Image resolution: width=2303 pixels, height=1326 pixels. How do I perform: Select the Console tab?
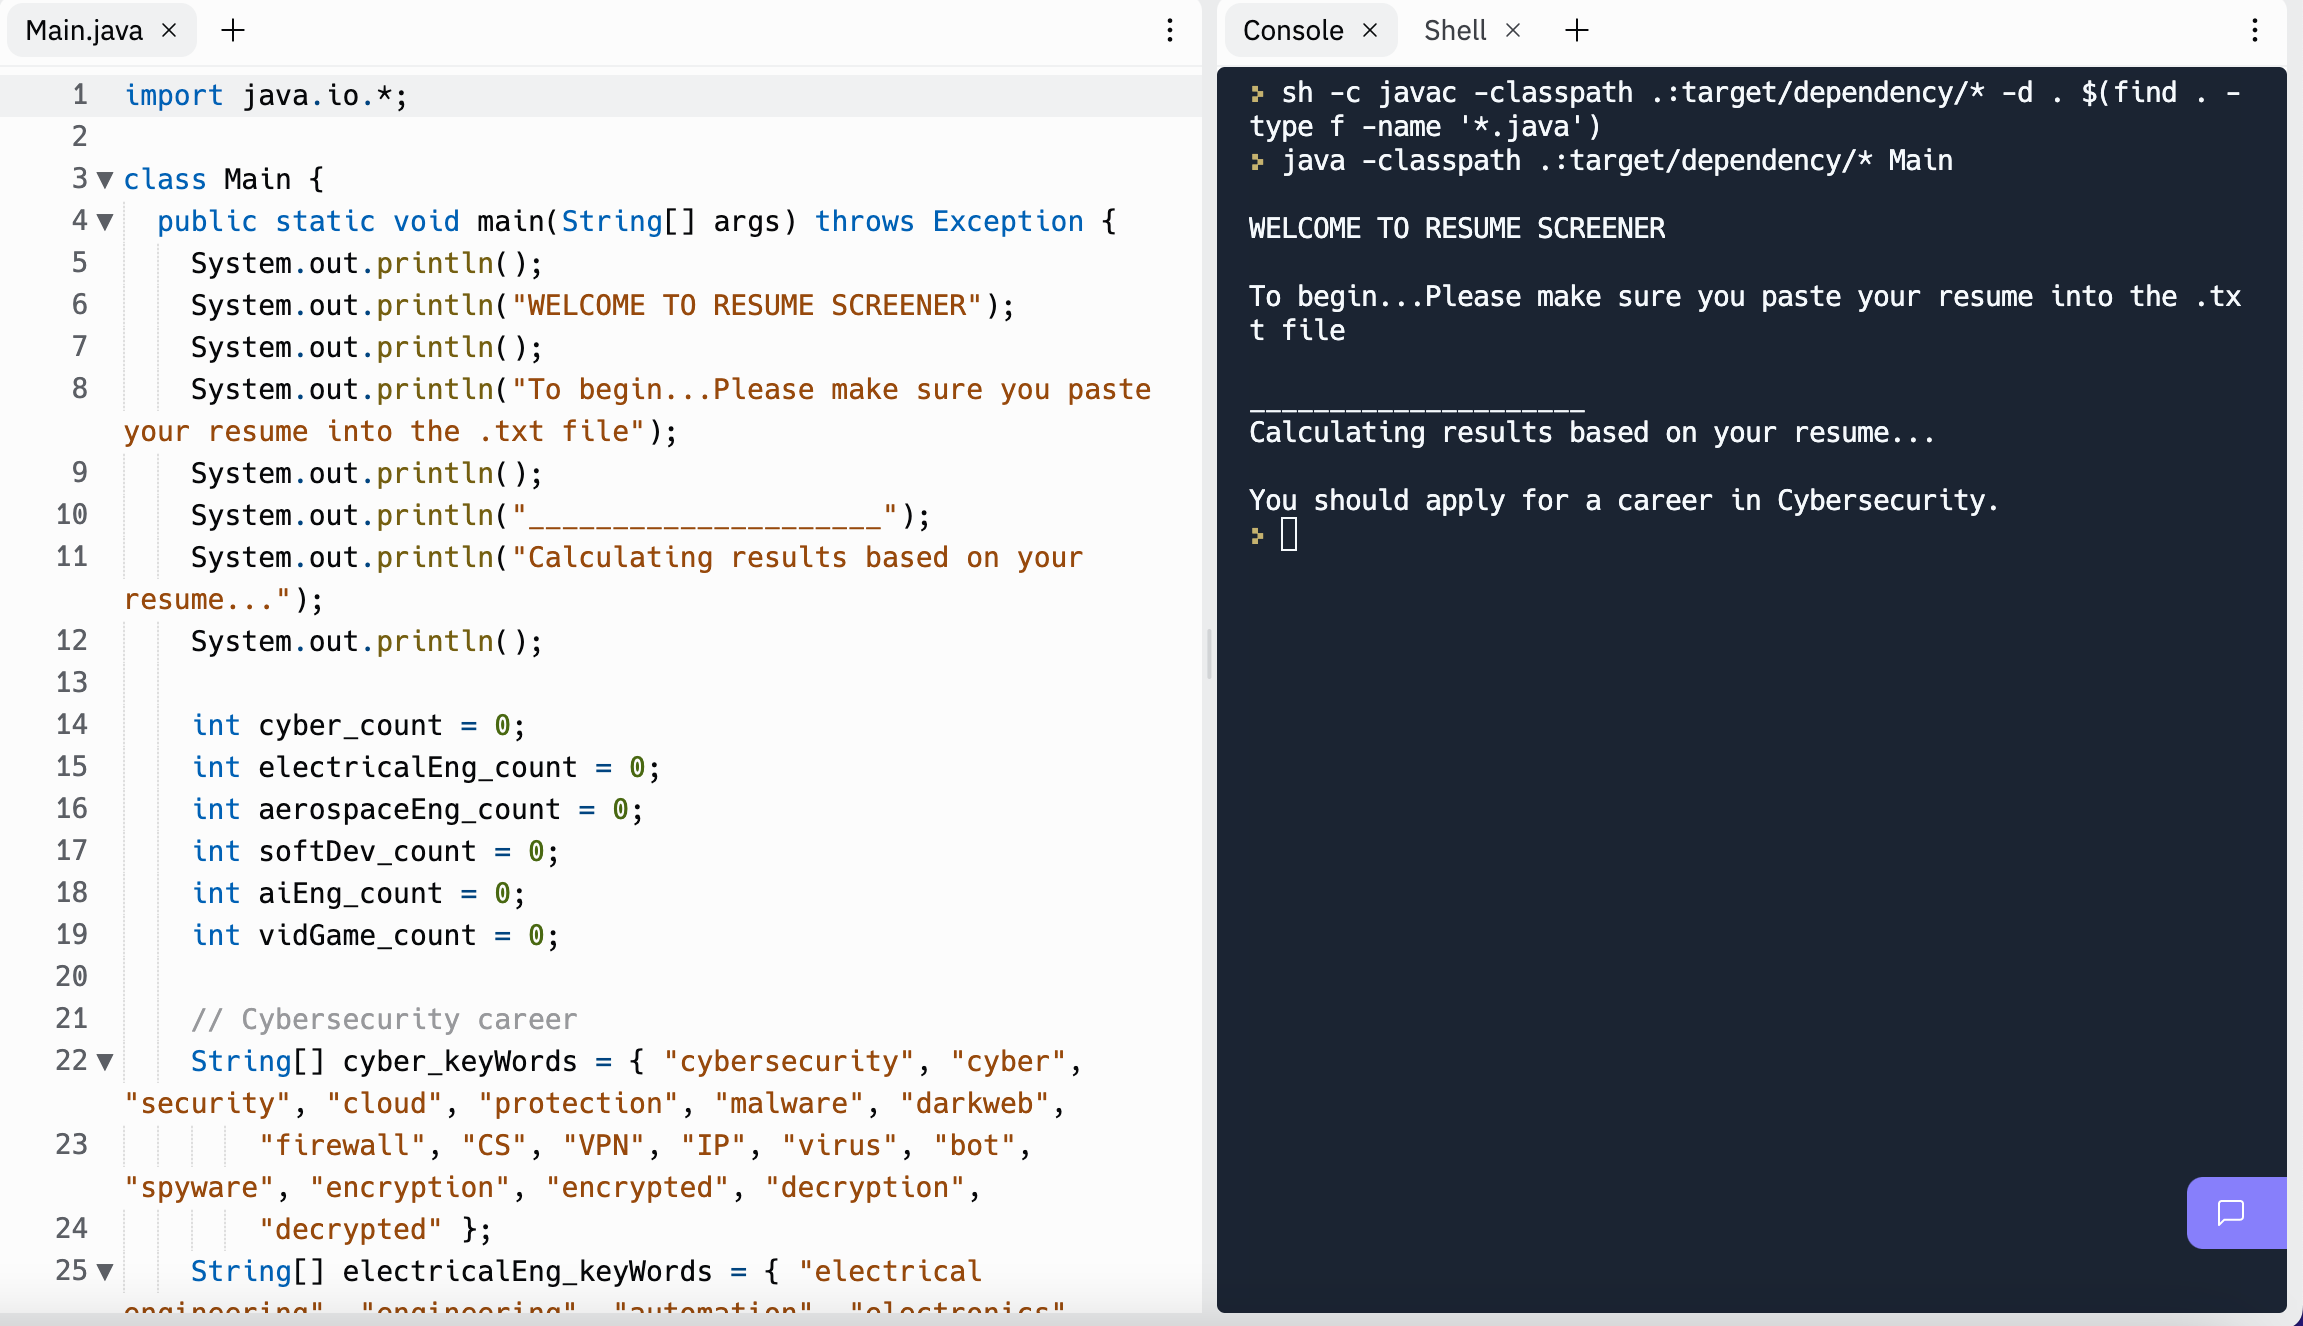pos(1292,30)
